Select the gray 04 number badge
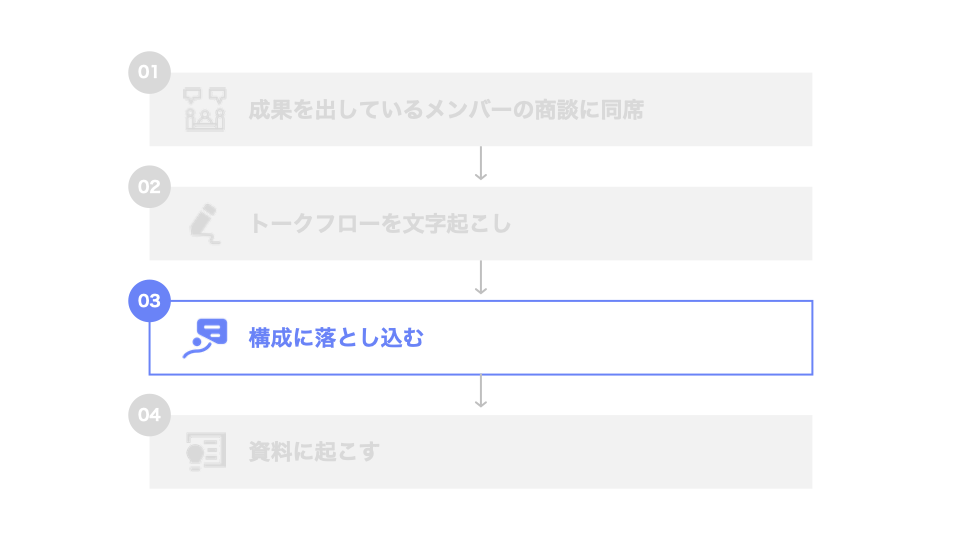Viewport: 960px width, 540px height. [150, 415]
